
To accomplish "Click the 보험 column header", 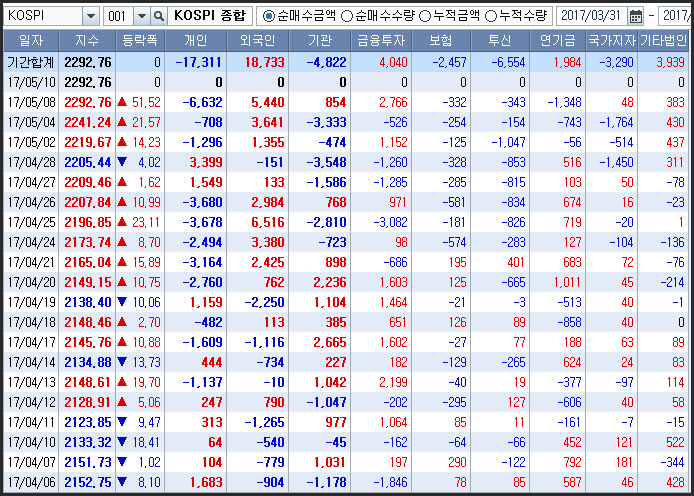I will click(x=441, y=41).
